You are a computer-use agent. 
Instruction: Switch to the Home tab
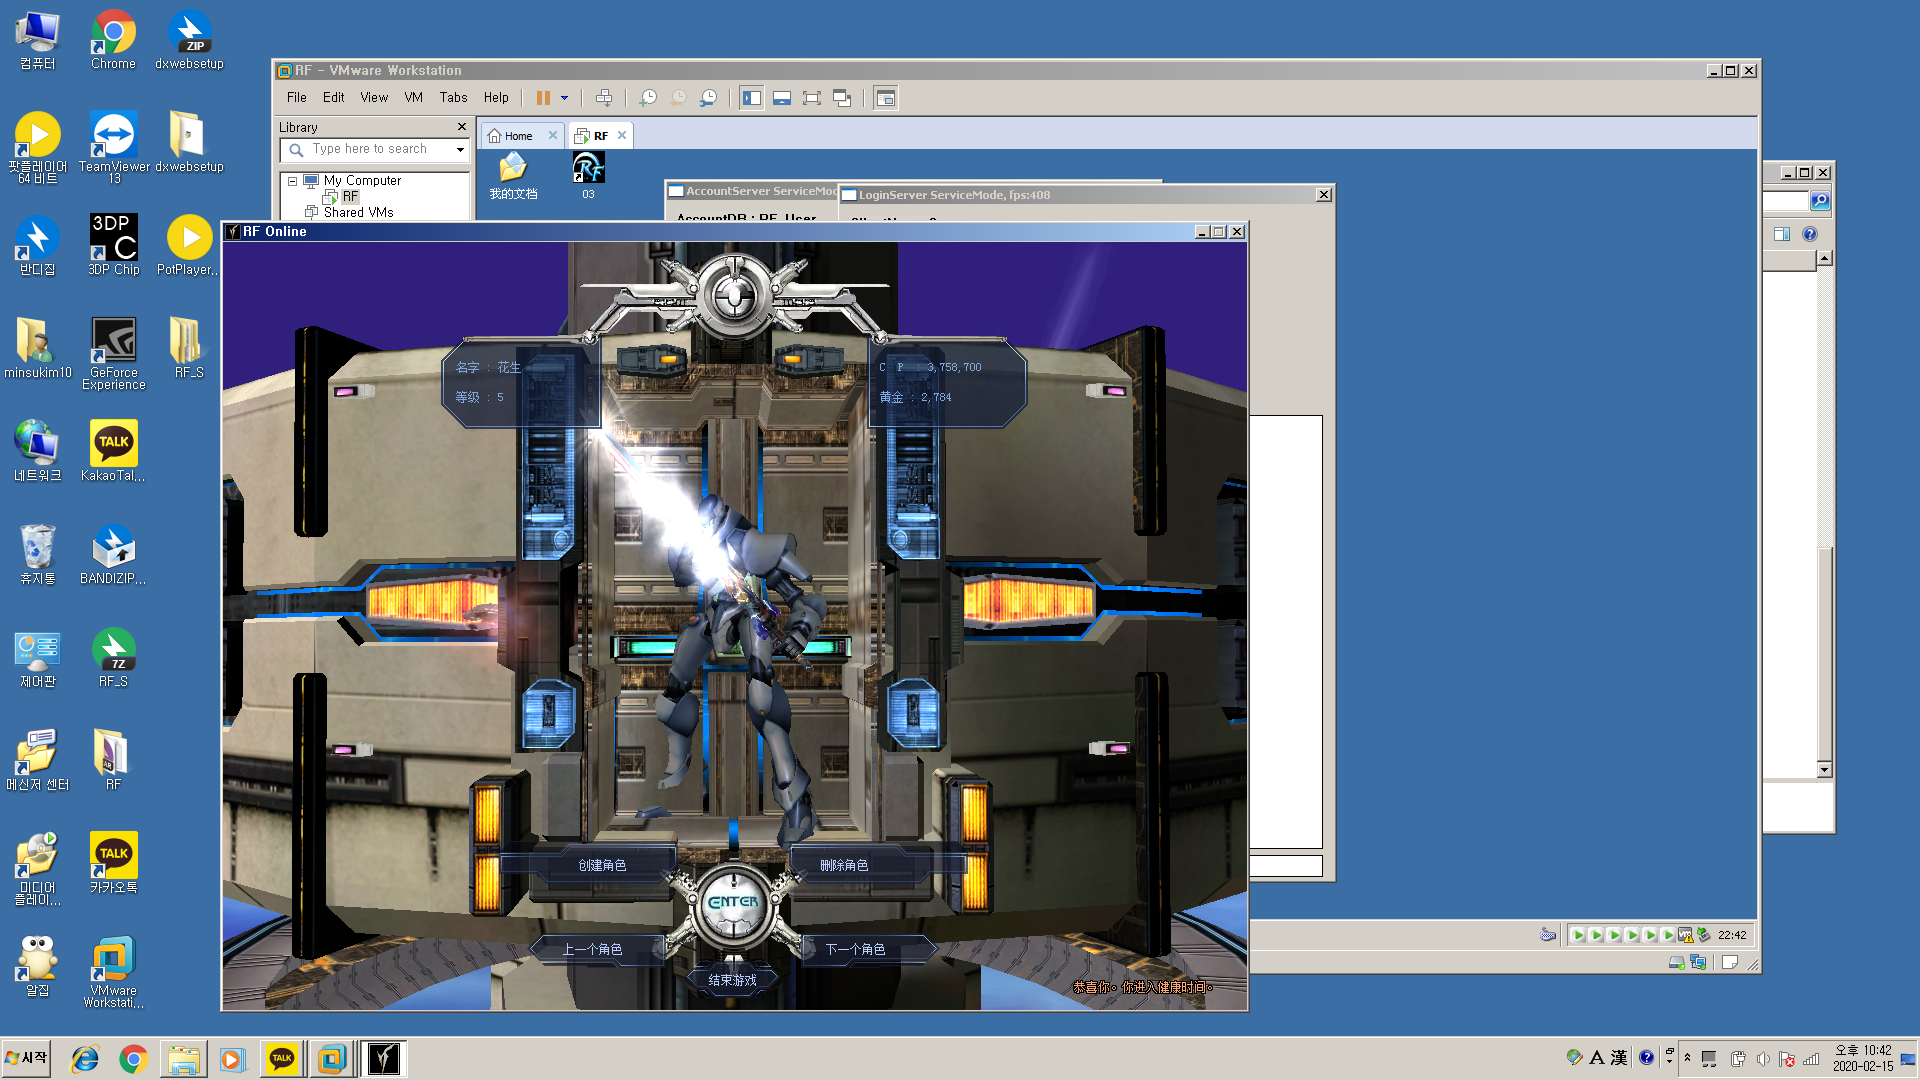[x=518, y=136]
